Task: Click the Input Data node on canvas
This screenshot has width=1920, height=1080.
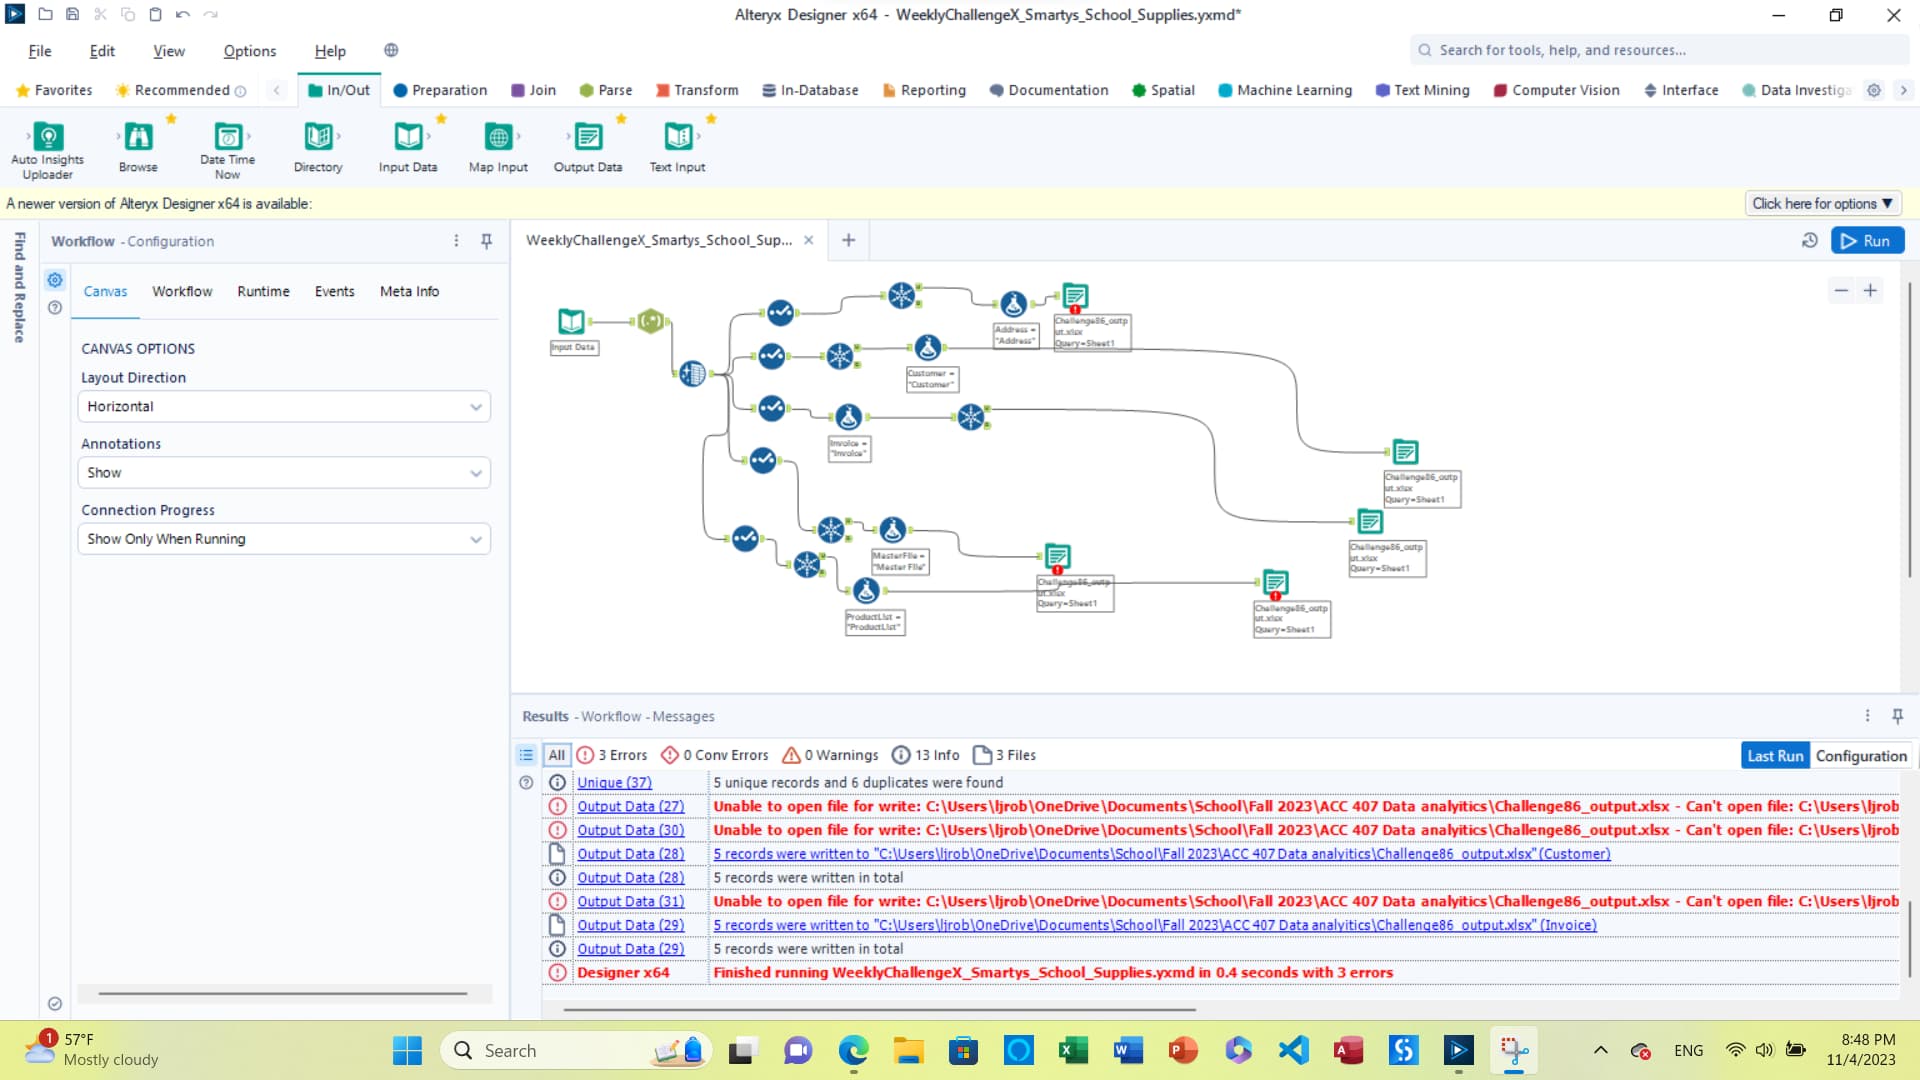Action: click(571, 322)
